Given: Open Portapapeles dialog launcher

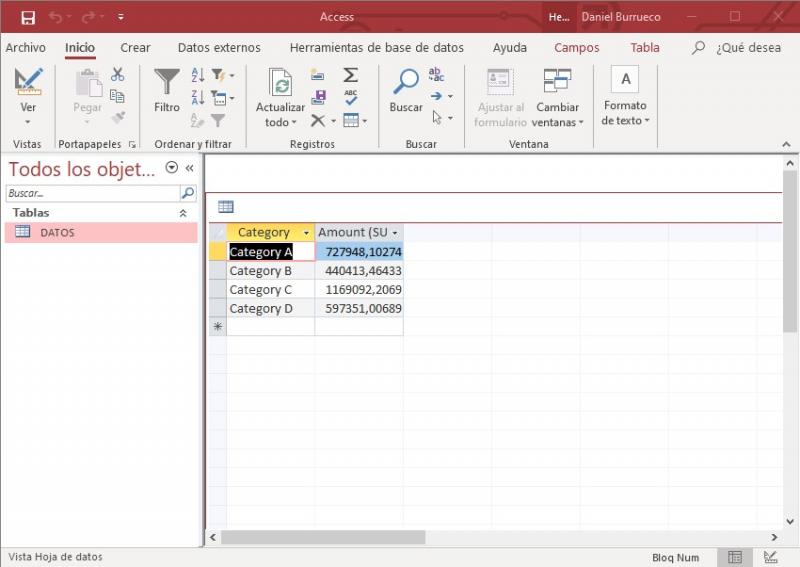Looking at the screenshot, I should (132, 144).
